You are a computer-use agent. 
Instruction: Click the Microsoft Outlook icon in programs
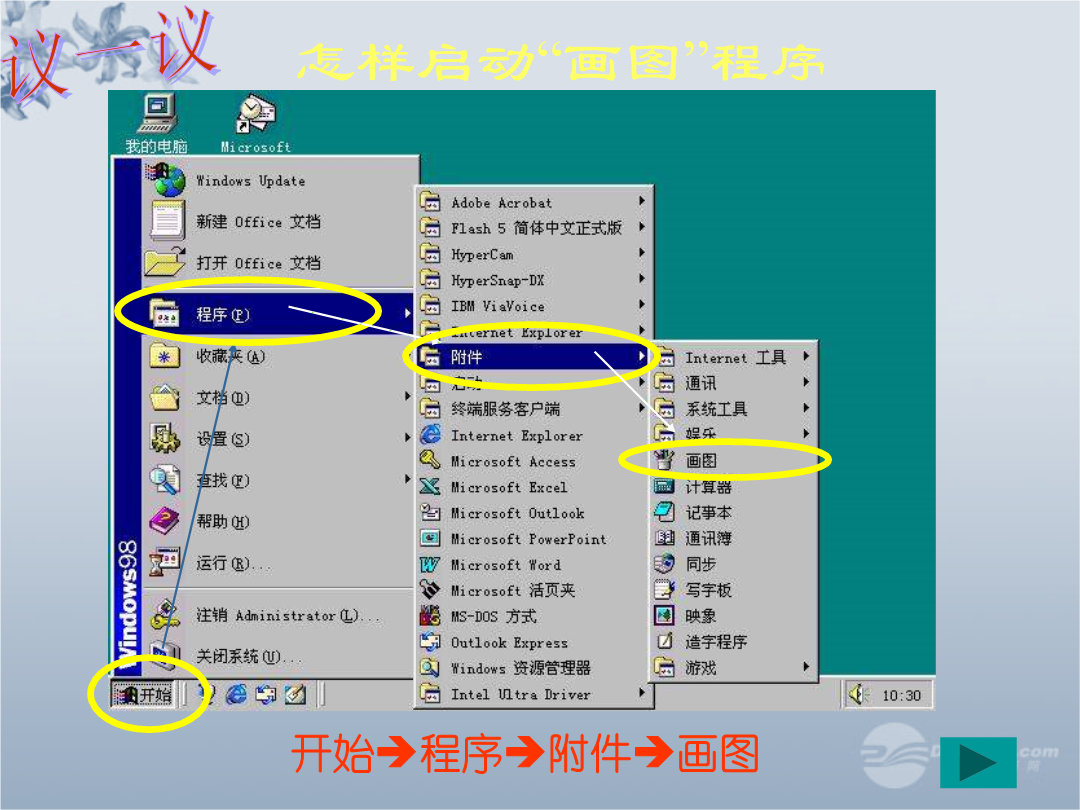430,512
